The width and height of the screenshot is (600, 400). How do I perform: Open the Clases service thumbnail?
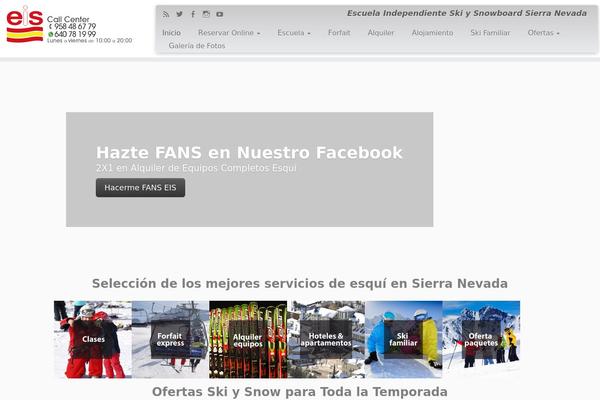pos(93,339)
